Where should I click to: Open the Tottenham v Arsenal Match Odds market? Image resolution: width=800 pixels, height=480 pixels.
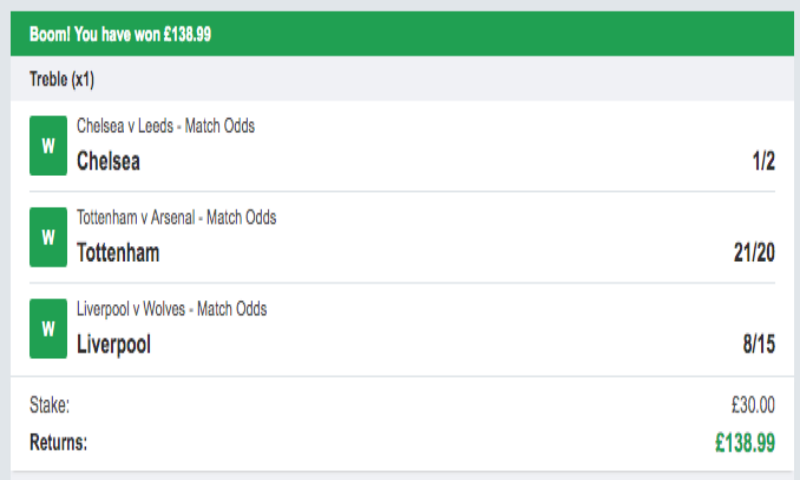click(176, 217)
